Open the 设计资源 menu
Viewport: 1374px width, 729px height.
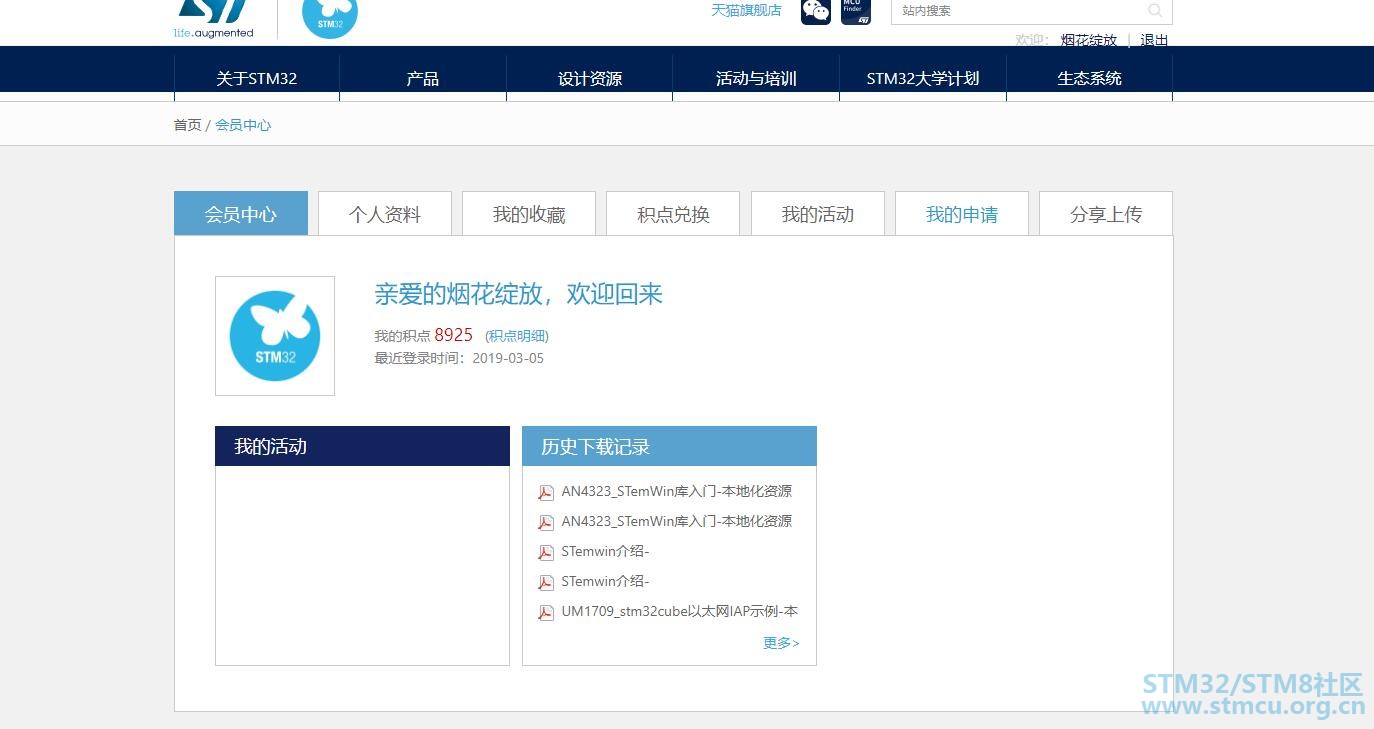(x=590, y=78)
